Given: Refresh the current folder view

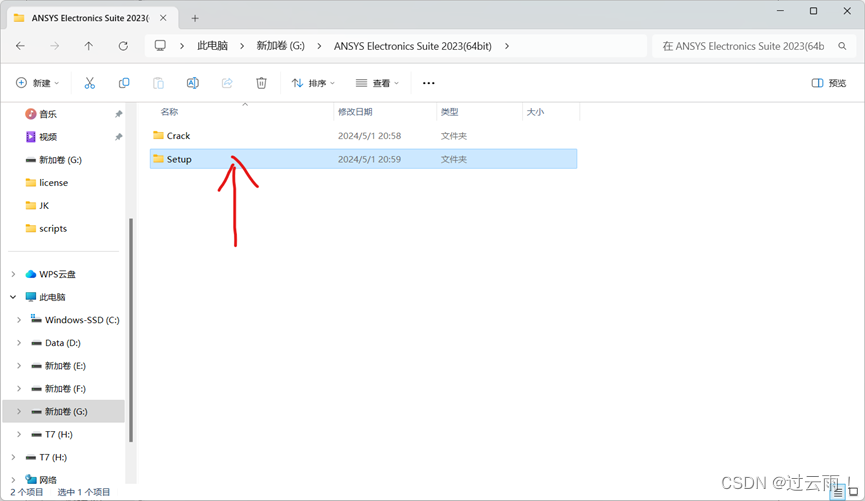Looking at the screenshot, I should tap(123, 46).
